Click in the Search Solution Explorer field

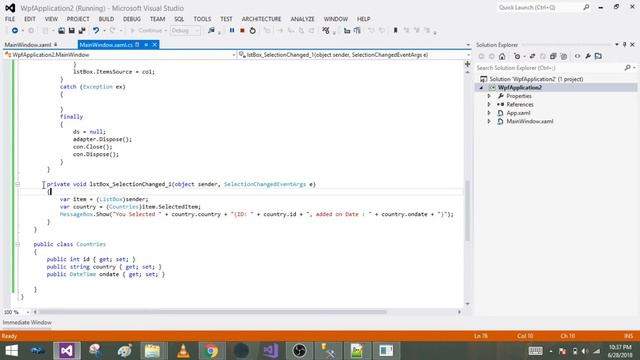click(550, 68)
